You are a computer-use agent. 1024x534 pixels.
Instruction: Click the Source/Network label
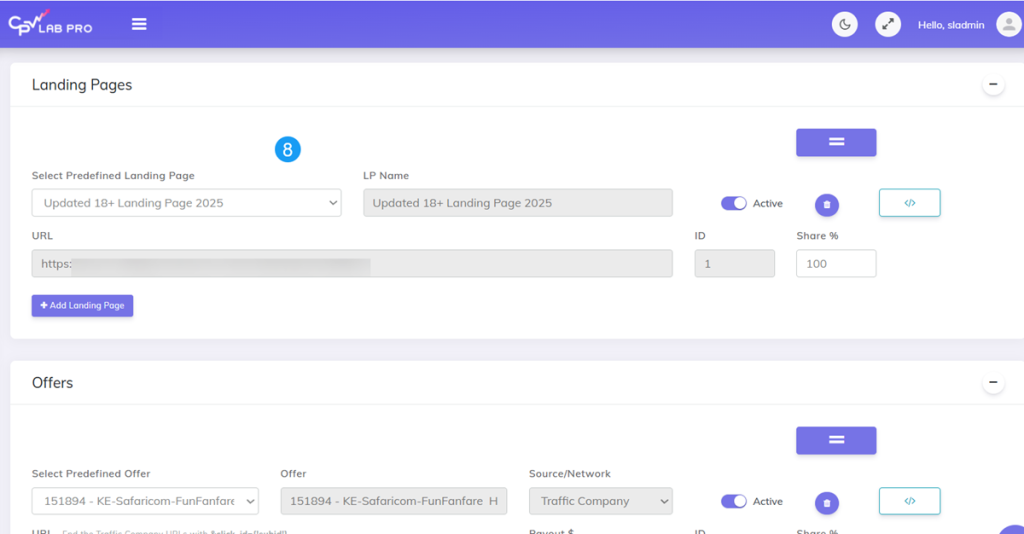pos(569,474)
